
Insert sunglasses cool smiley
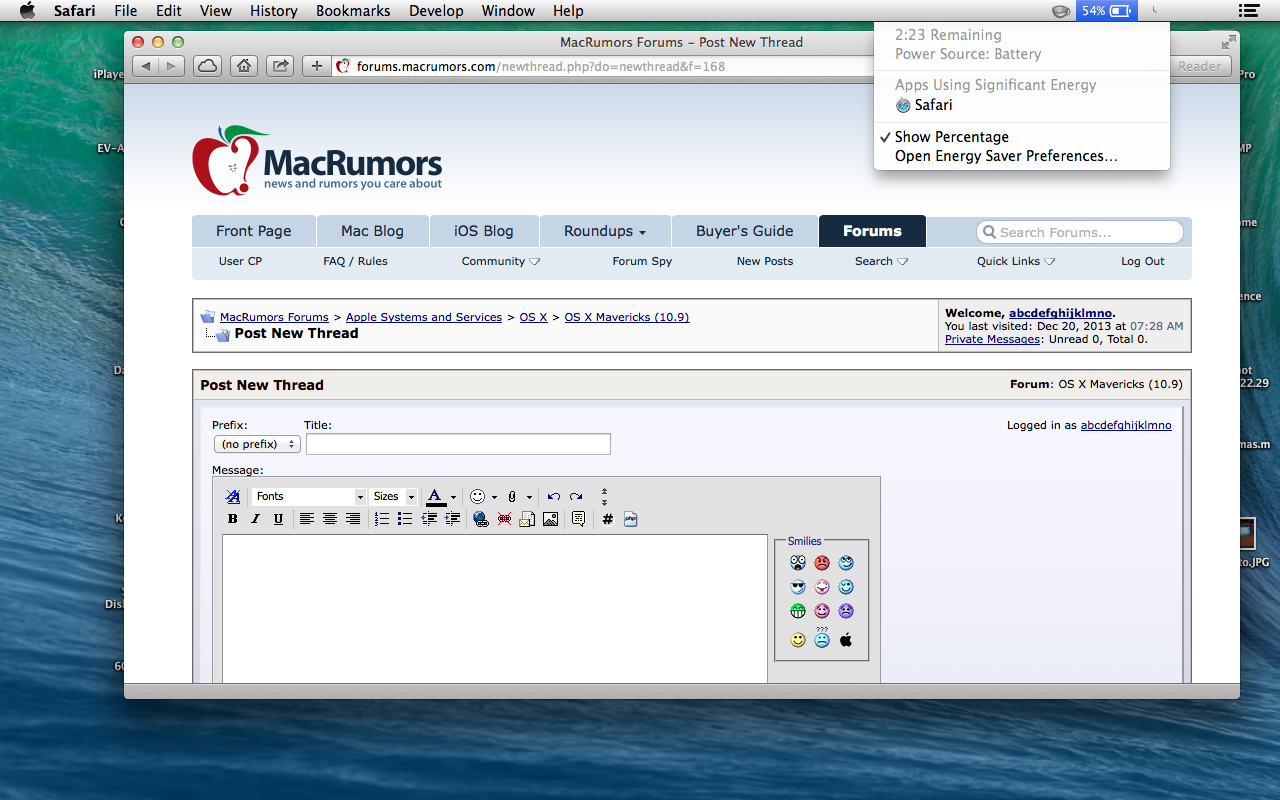[797, 587]
